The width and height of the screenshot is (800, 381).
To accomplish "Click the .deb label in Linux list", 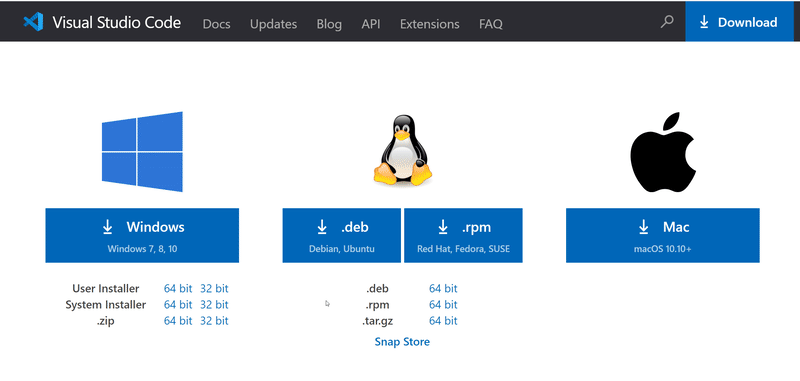I will (378, 289).
